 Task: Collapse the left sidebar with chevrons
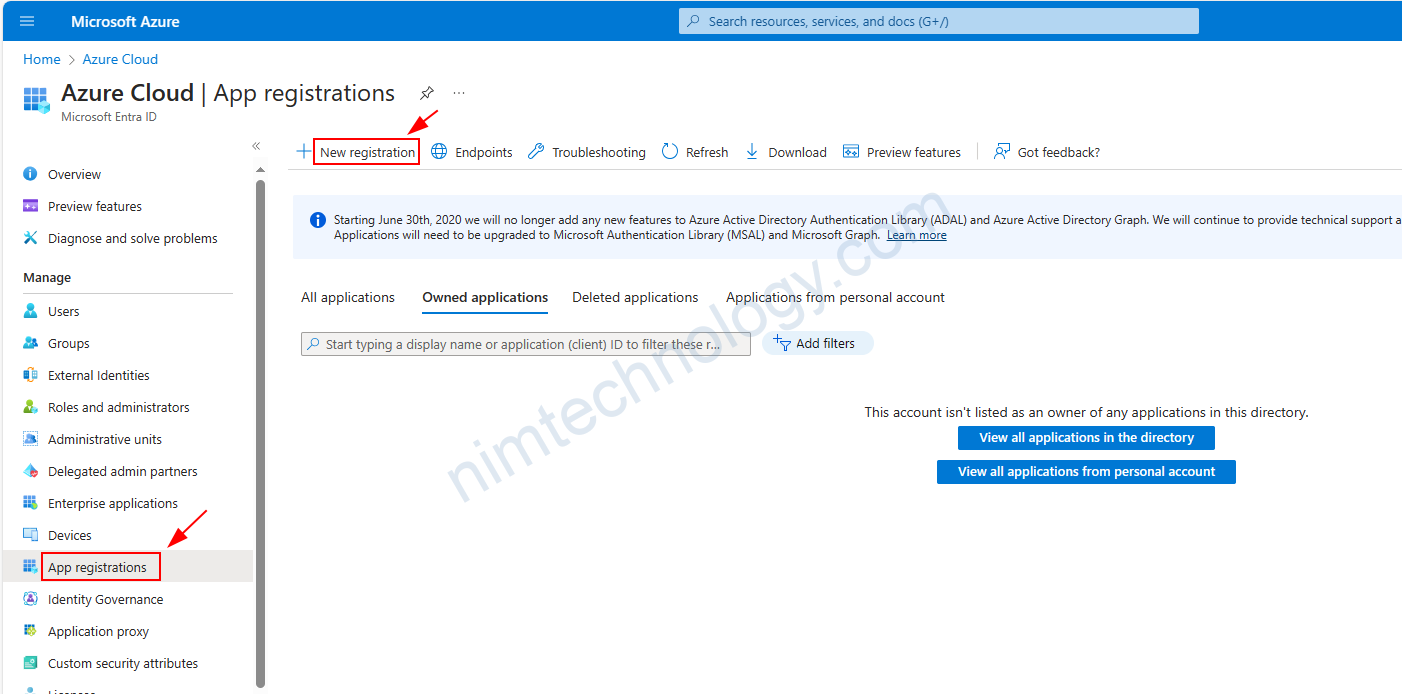[x=256, y=146]
